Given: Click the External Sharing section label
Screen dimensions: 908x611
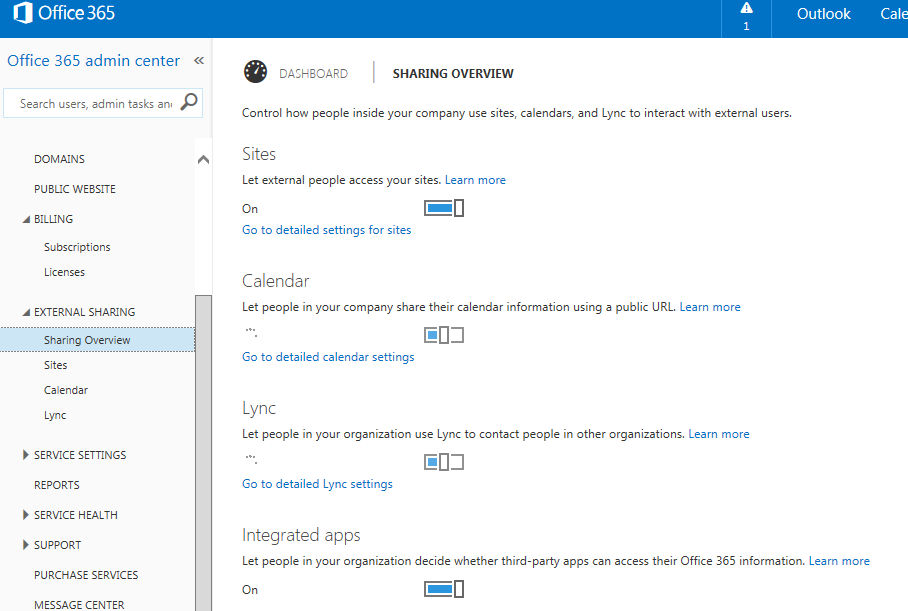Looking at the screenshot, I should click(x=85, y=312).
